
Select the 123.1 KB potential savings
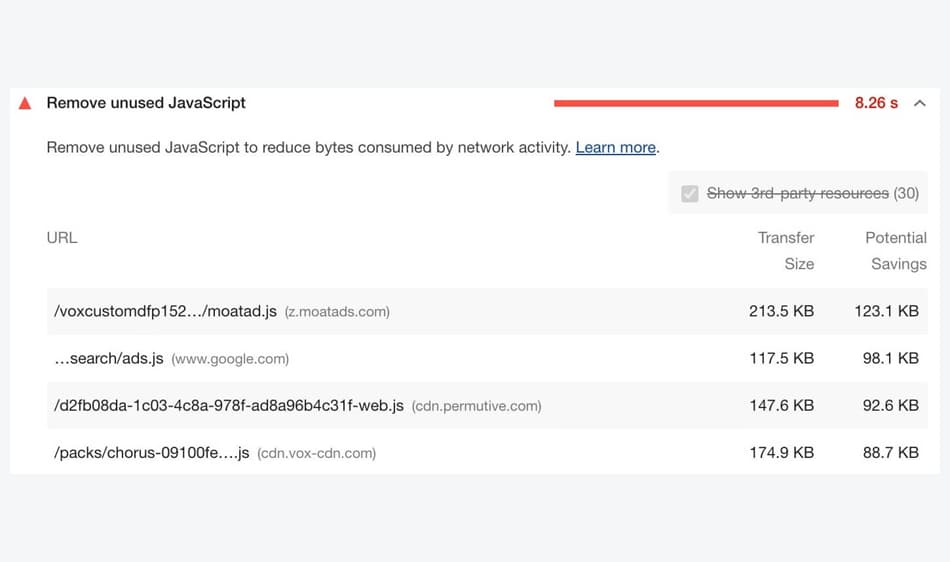(886, 311)
